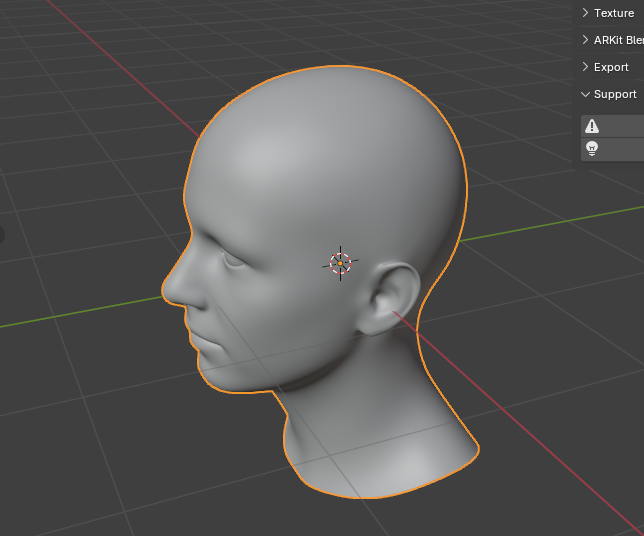Click the head model's closed eye
The image size is (644, 536).
pos(233,262)
